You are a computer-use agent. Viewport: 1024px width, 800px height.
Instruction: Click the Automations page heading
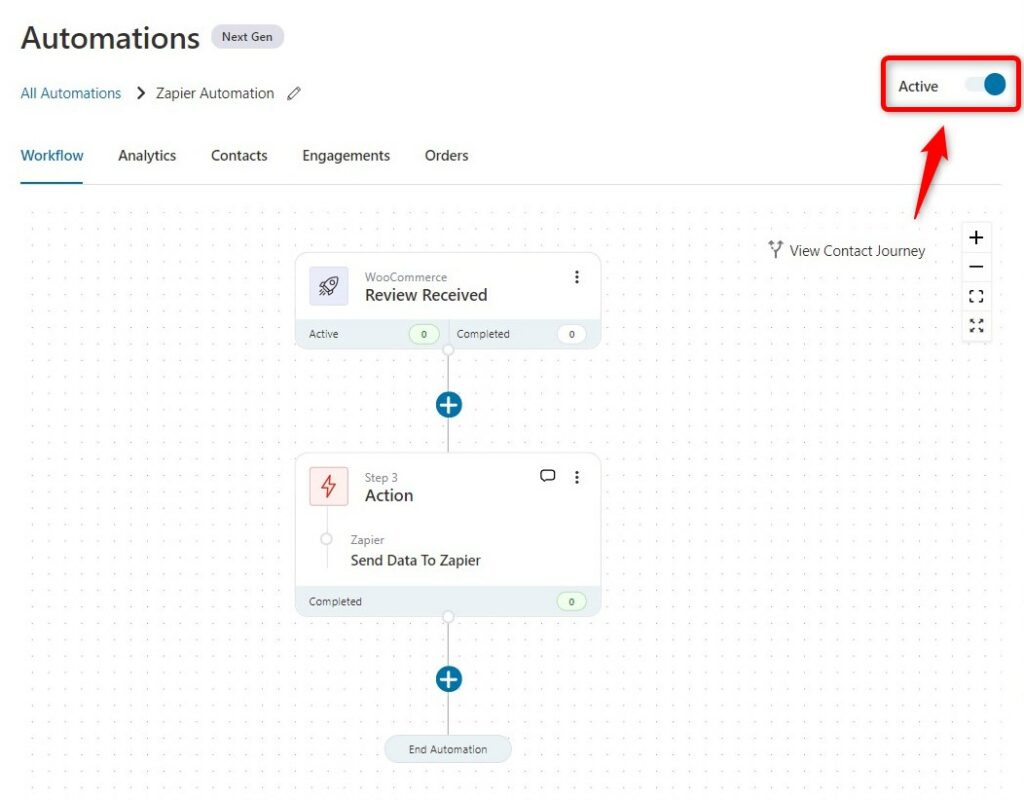coord(110,38)
